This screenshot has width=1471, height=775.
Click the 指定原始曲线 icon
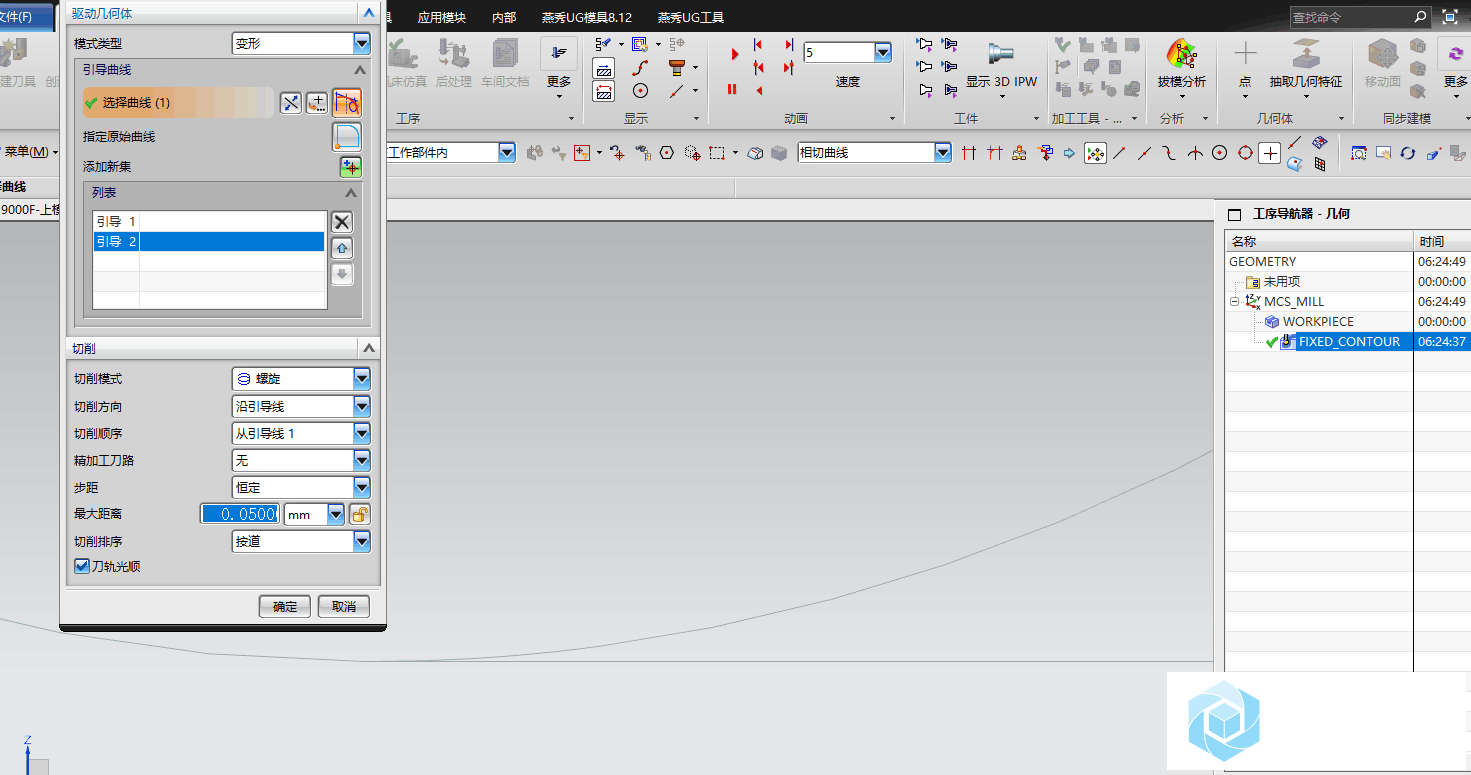click(x=347, y=137)
